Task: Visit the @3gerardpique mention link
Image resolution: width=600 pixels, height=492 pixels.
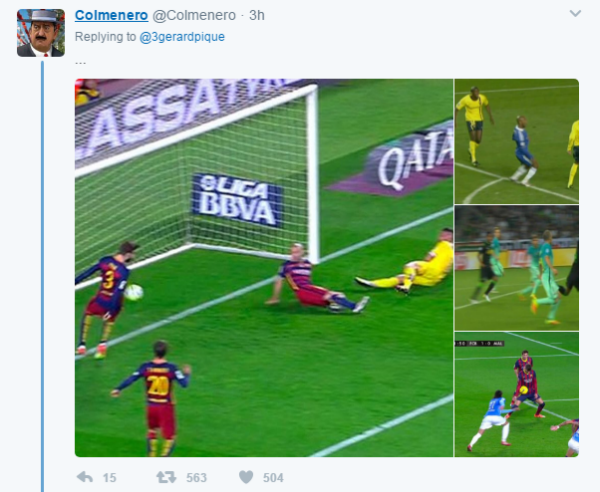Action: (x=182, y=37)
